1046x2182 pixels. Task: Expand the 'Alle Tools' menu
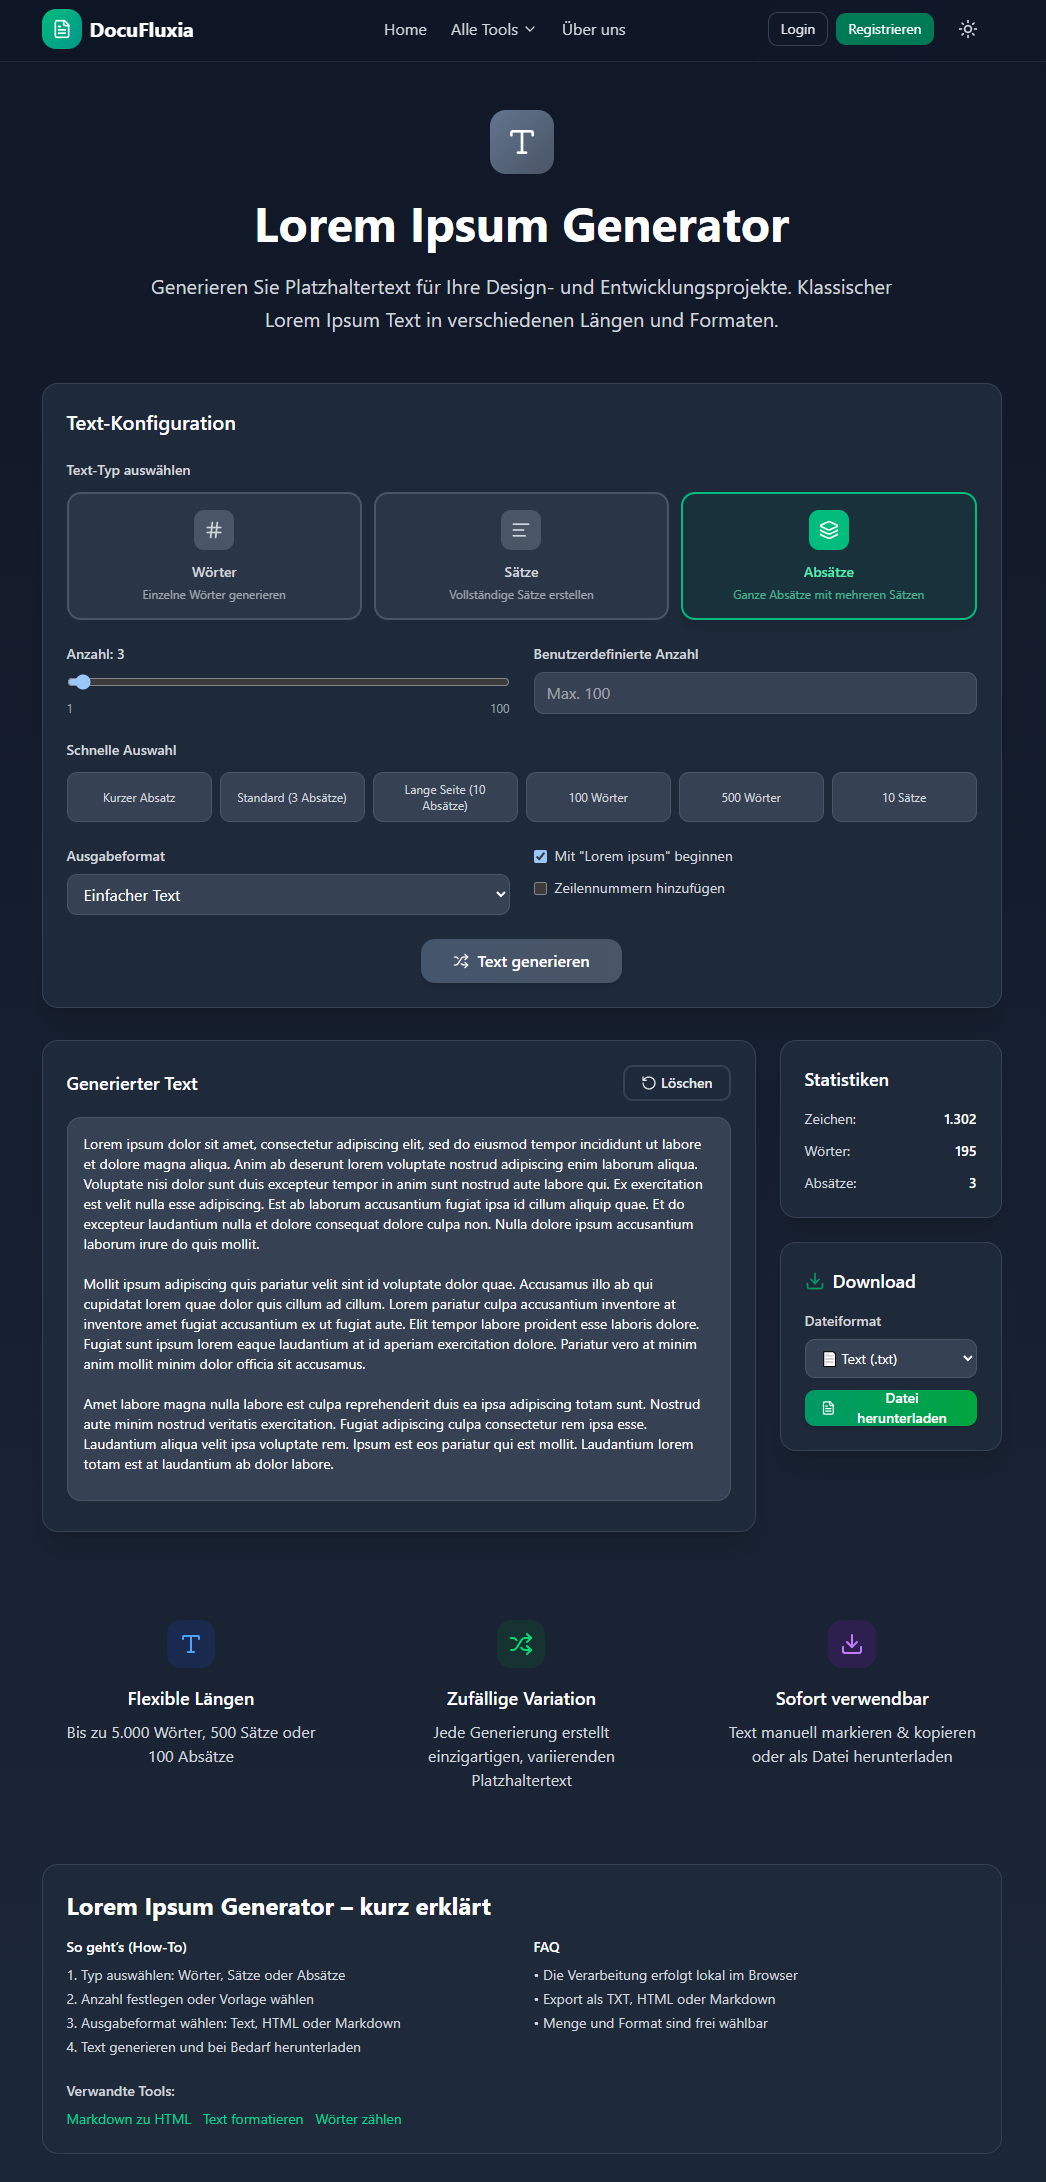tap(493, 30)
